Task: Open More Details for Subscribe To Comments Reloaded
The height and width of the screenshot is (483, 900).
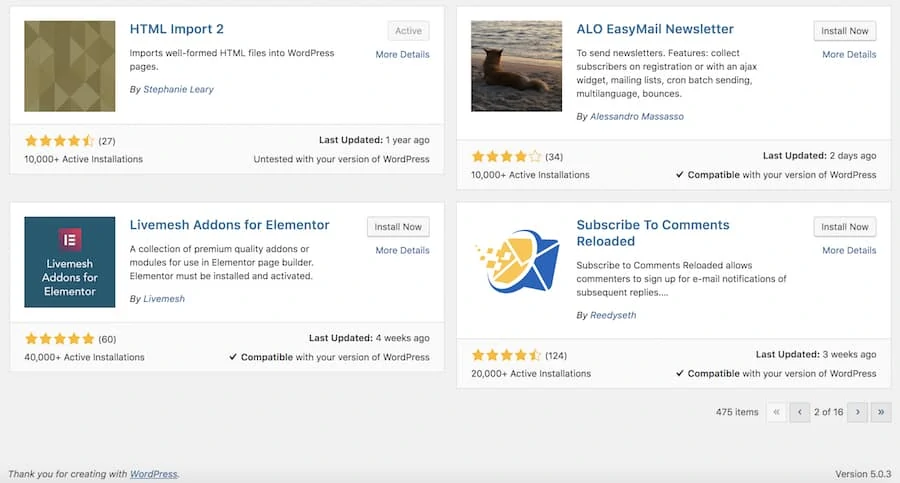Action: coord(849,250)
